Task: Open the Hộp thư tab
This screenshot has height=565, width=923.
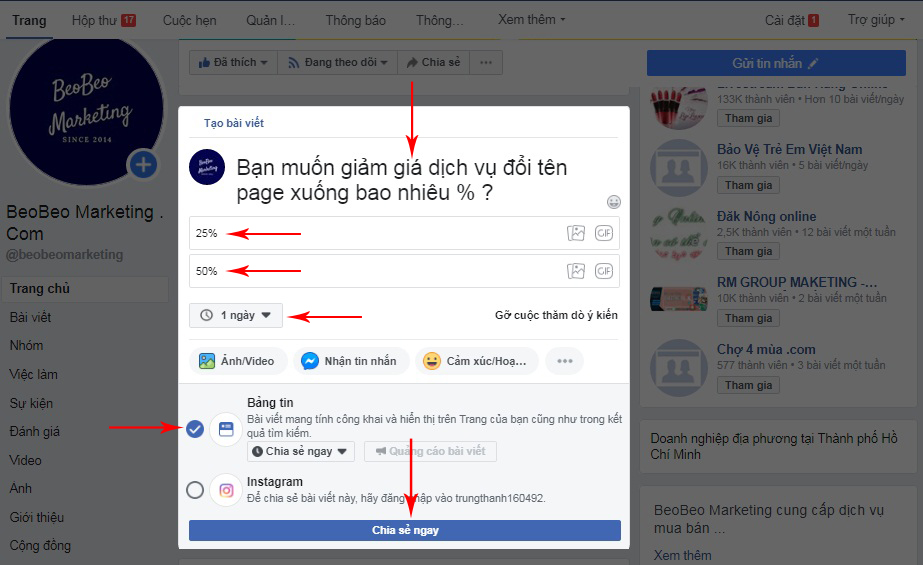Action: point(104,20)
